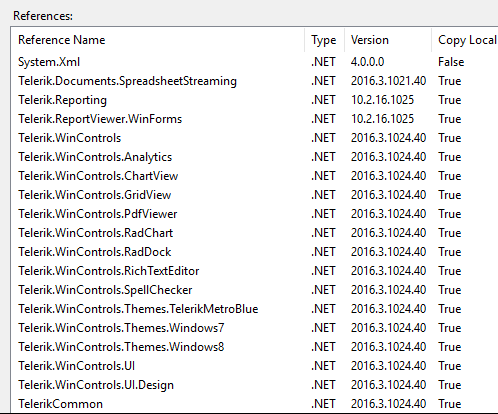Screen dimensions: 498x414
Task: Click version 4.0.0.0 of System.Xml
Action: [367, 62]
